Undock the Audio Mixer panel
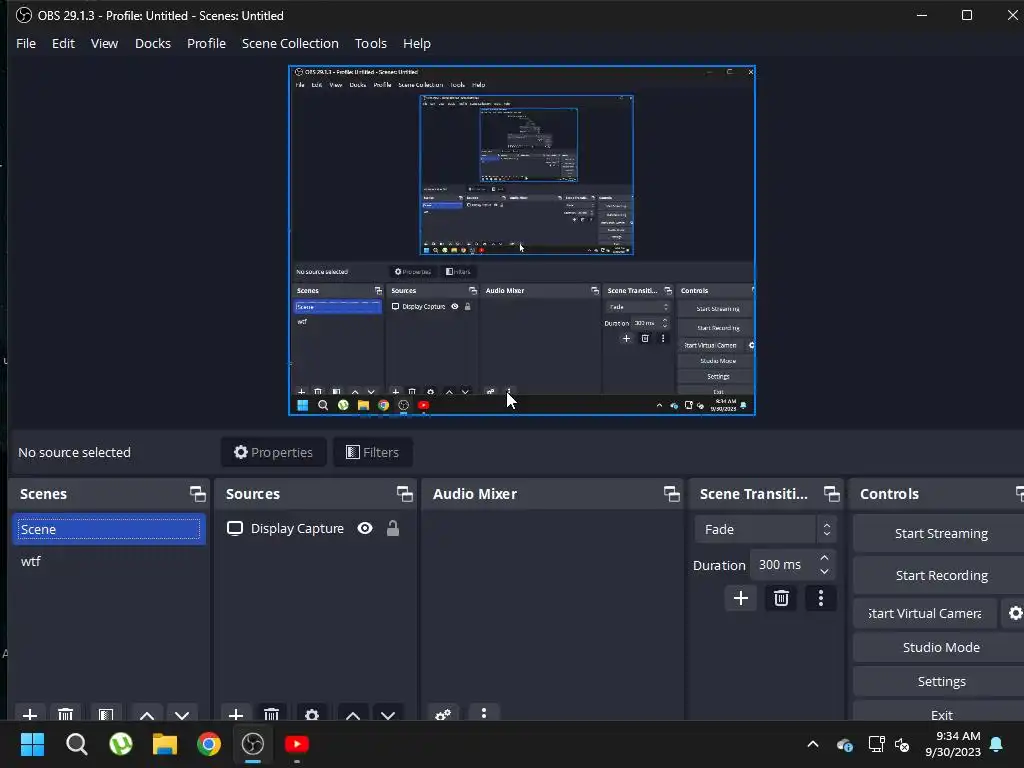Screen dimensions: 1024x768 tap(671, 494)
